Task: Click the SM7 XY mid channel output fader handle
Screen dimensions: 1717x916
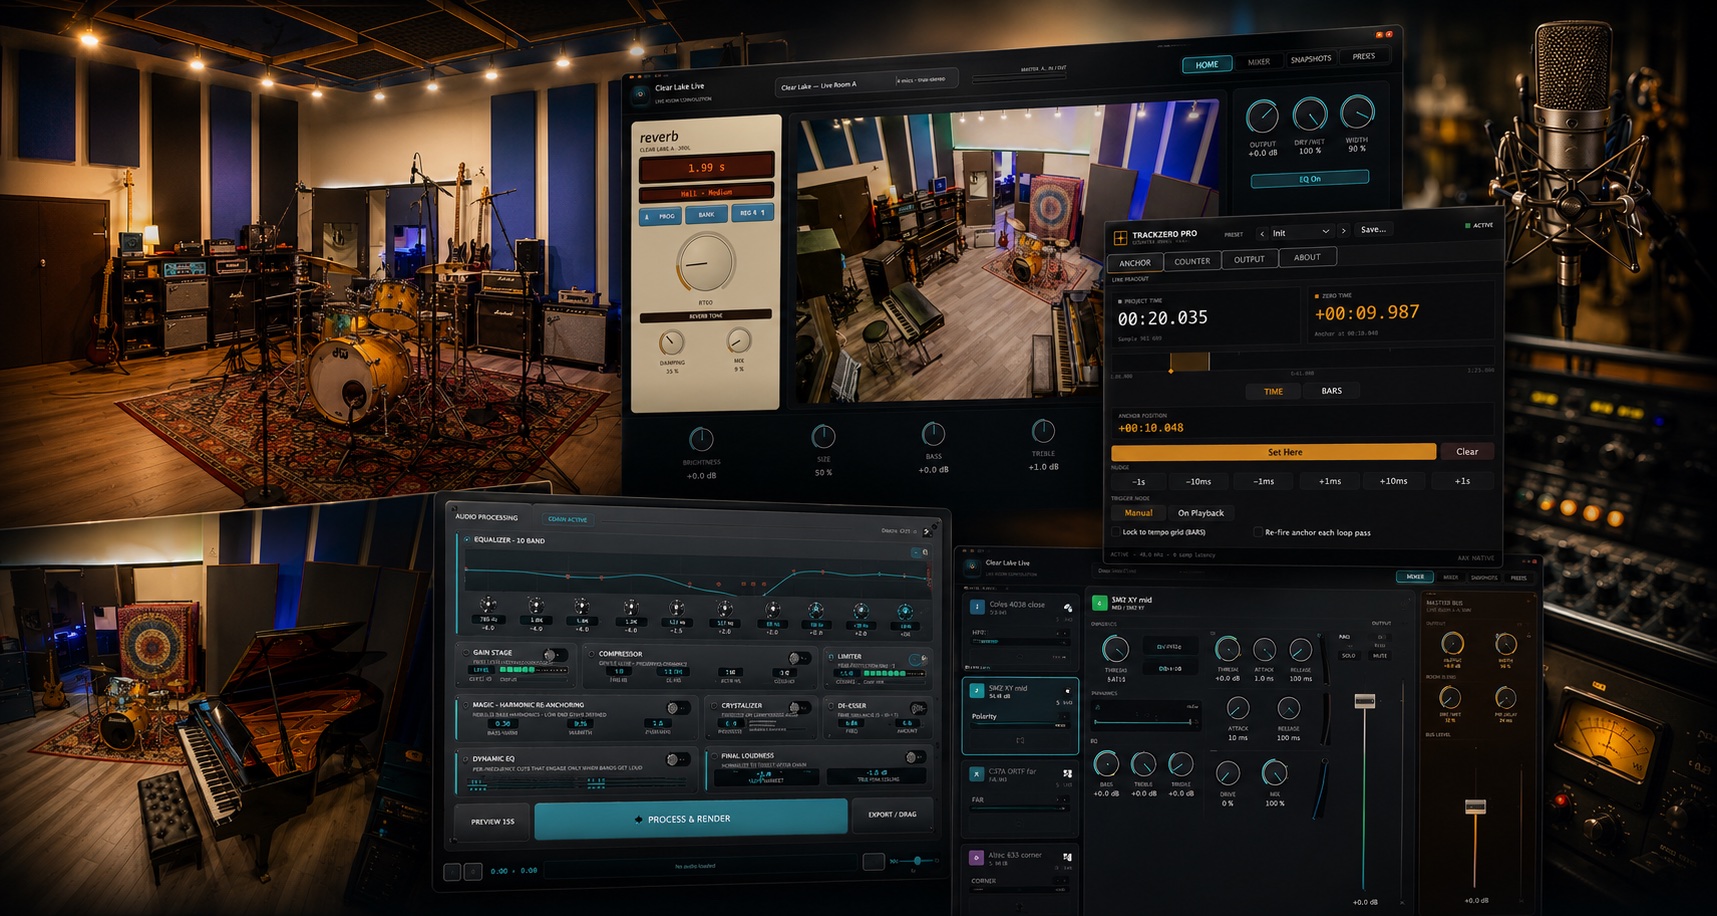Action: click(1365, 701)
